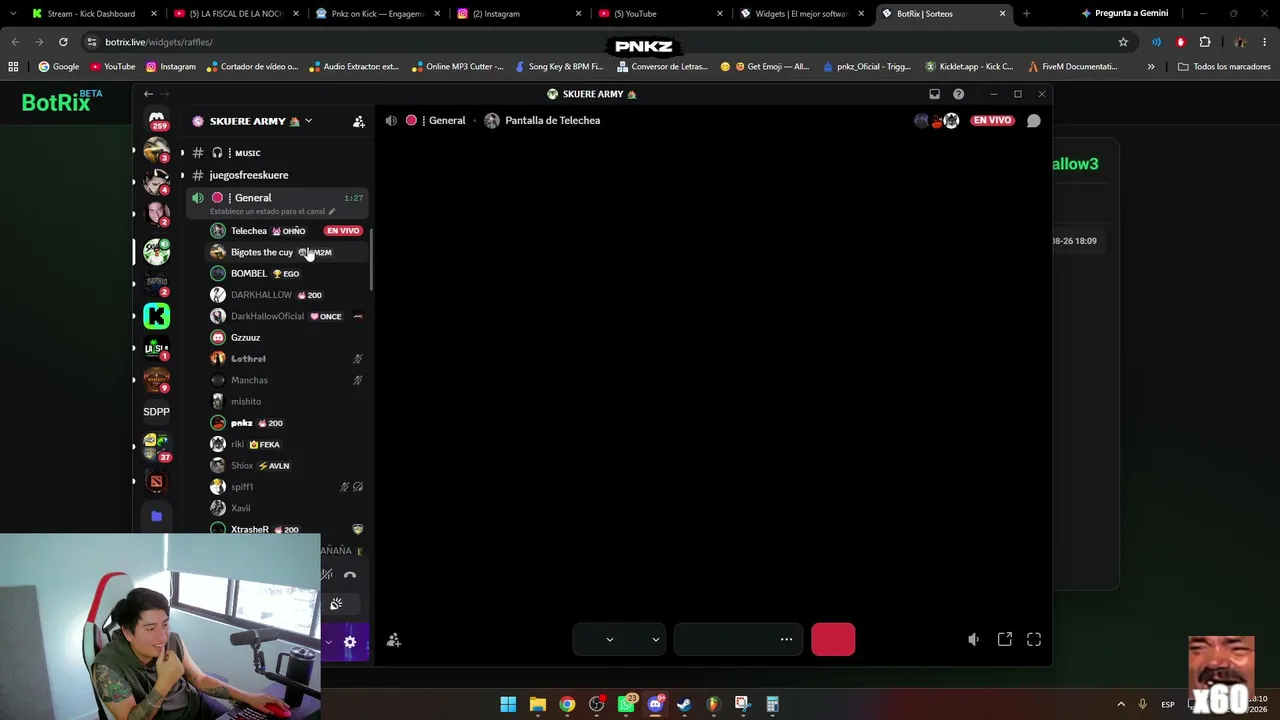Switch to LA FISCAL DE LA NOCHE tab
Image resolution: width=1280 pixels, height=720 pixels.
tap(236, 14)
